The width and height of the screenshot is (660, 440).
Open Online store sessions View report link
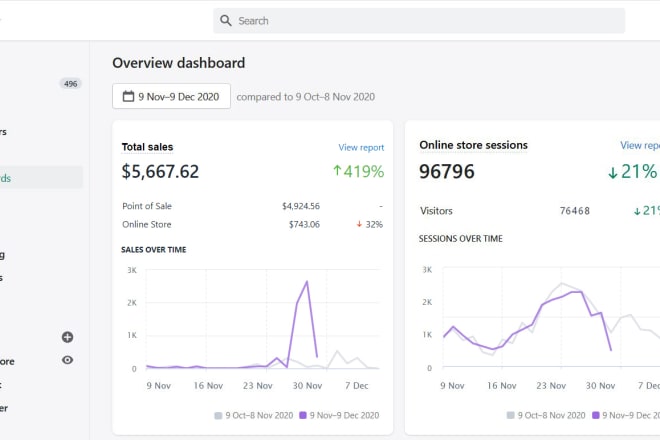tap(640, 145)
